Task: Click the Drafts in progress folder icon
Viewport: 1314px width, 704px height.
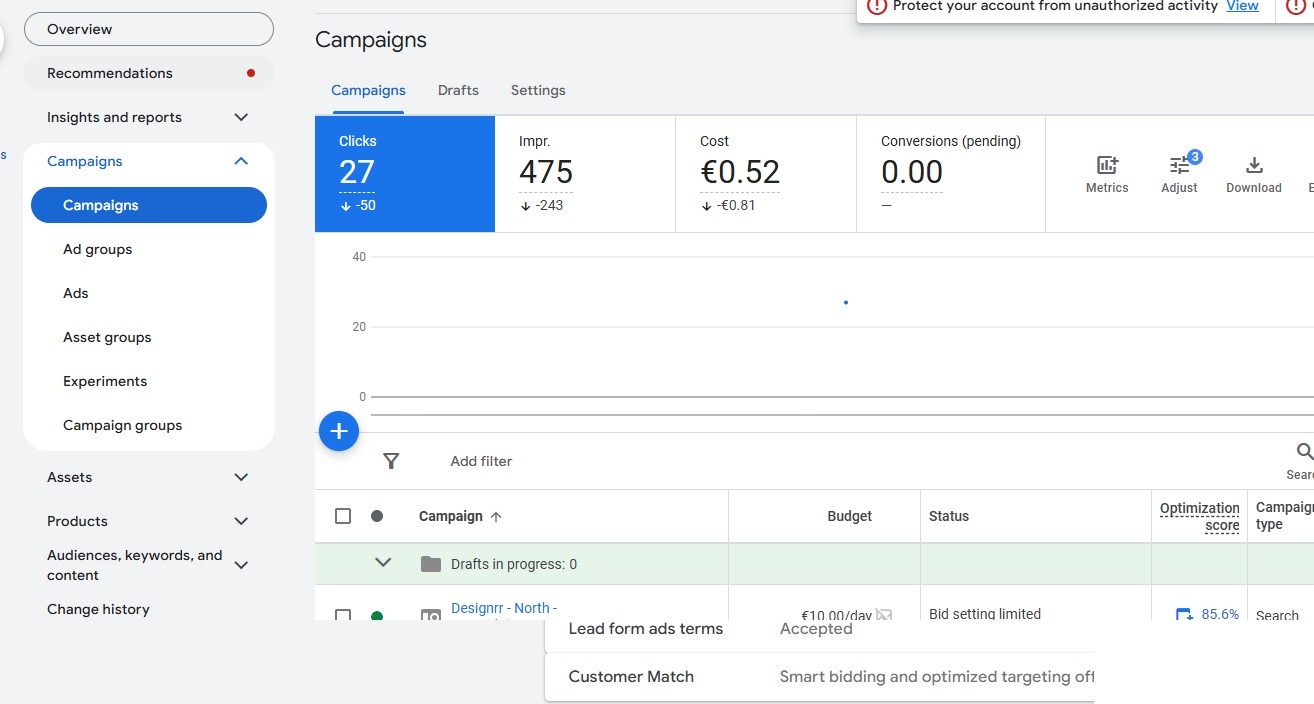Action: tap(431, 564)
